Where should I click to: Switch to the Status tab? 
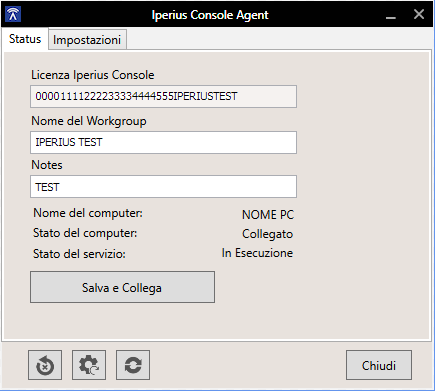[25, 39]
